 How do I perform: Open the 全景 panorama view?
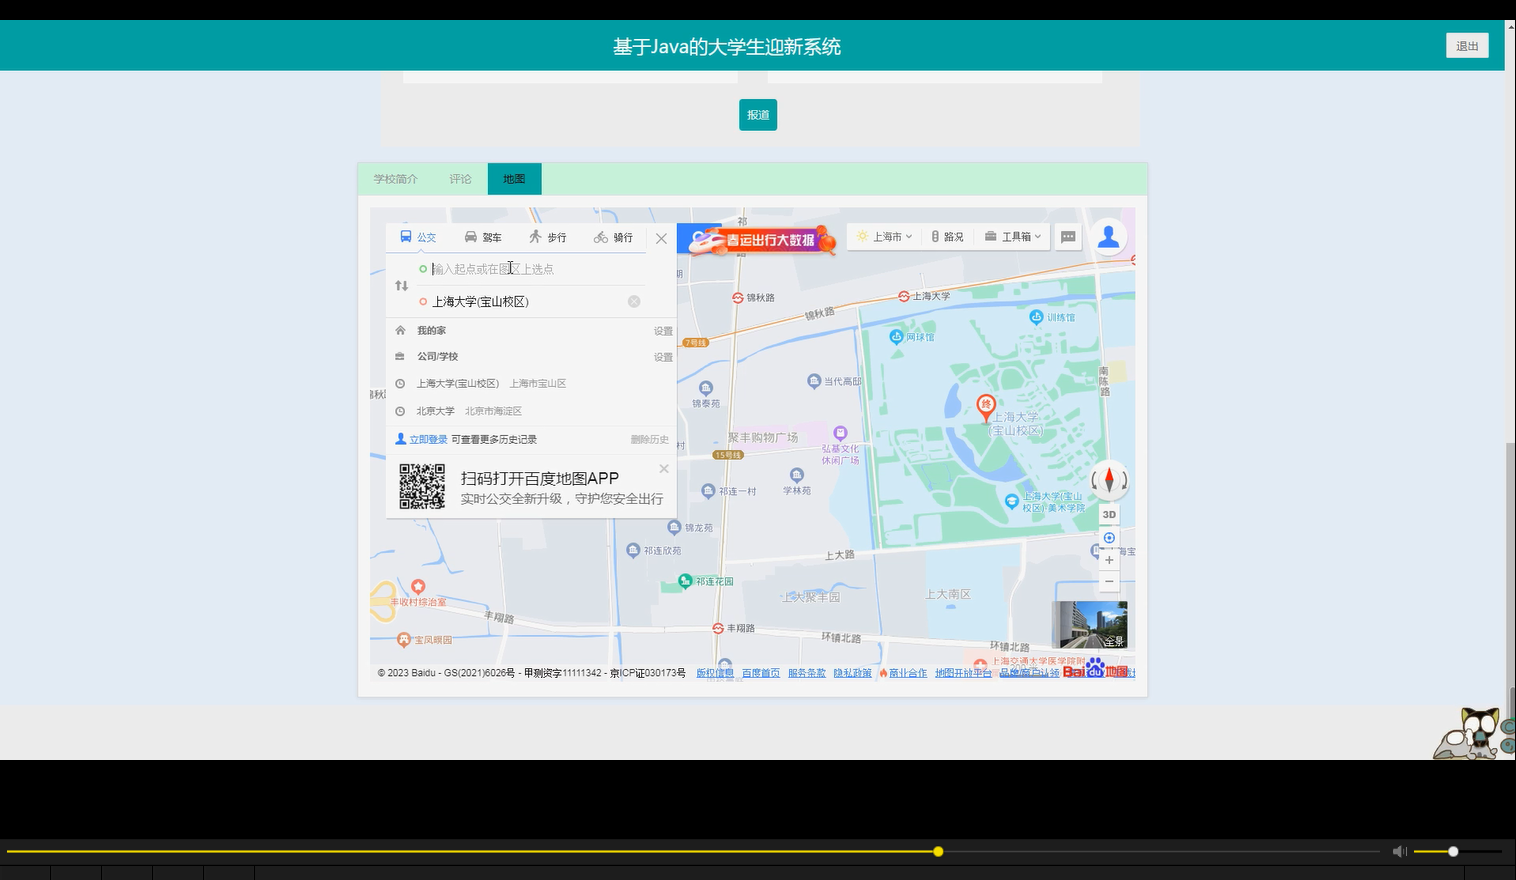[x=1090, y=625]
